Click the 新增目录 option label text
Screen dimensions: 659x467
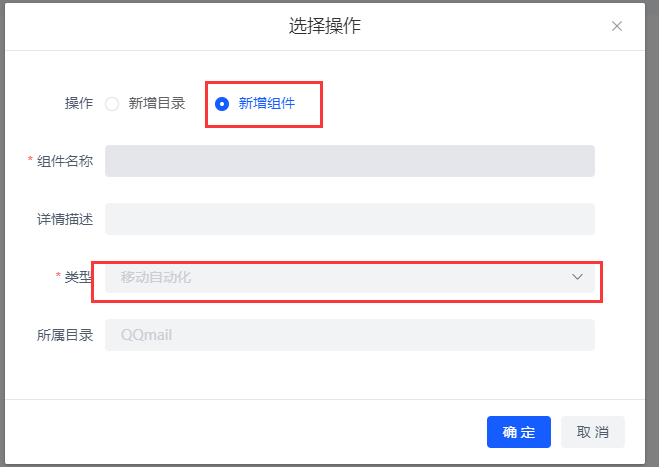pyautogui.click(x=157, y=103)
